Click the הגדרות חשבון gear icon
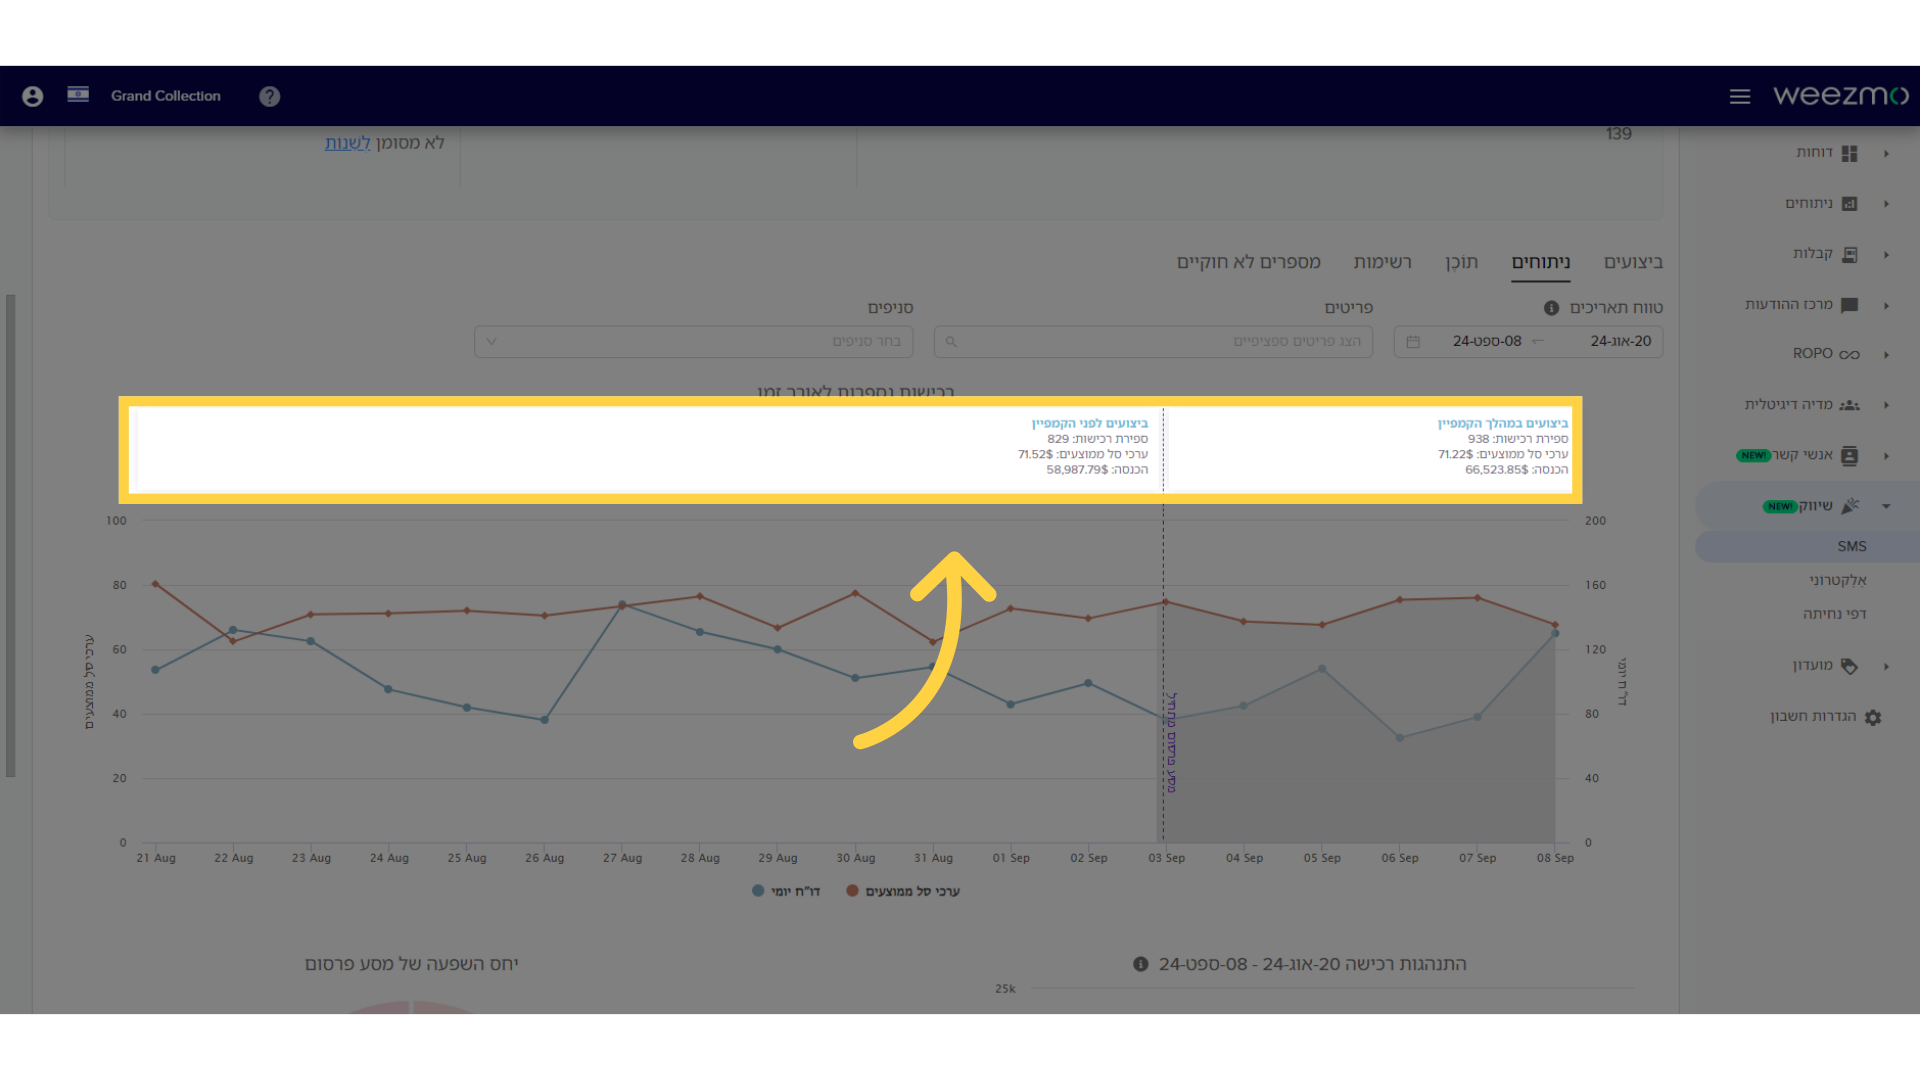Viewport: 1920px width, 1080px height. (1873, 717)
